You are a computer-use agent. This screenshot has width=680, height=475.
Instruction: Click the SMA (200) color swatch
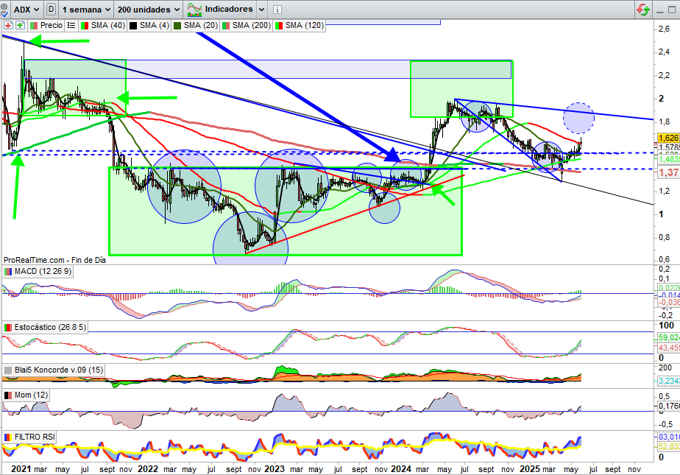click(x=226, y=26)
